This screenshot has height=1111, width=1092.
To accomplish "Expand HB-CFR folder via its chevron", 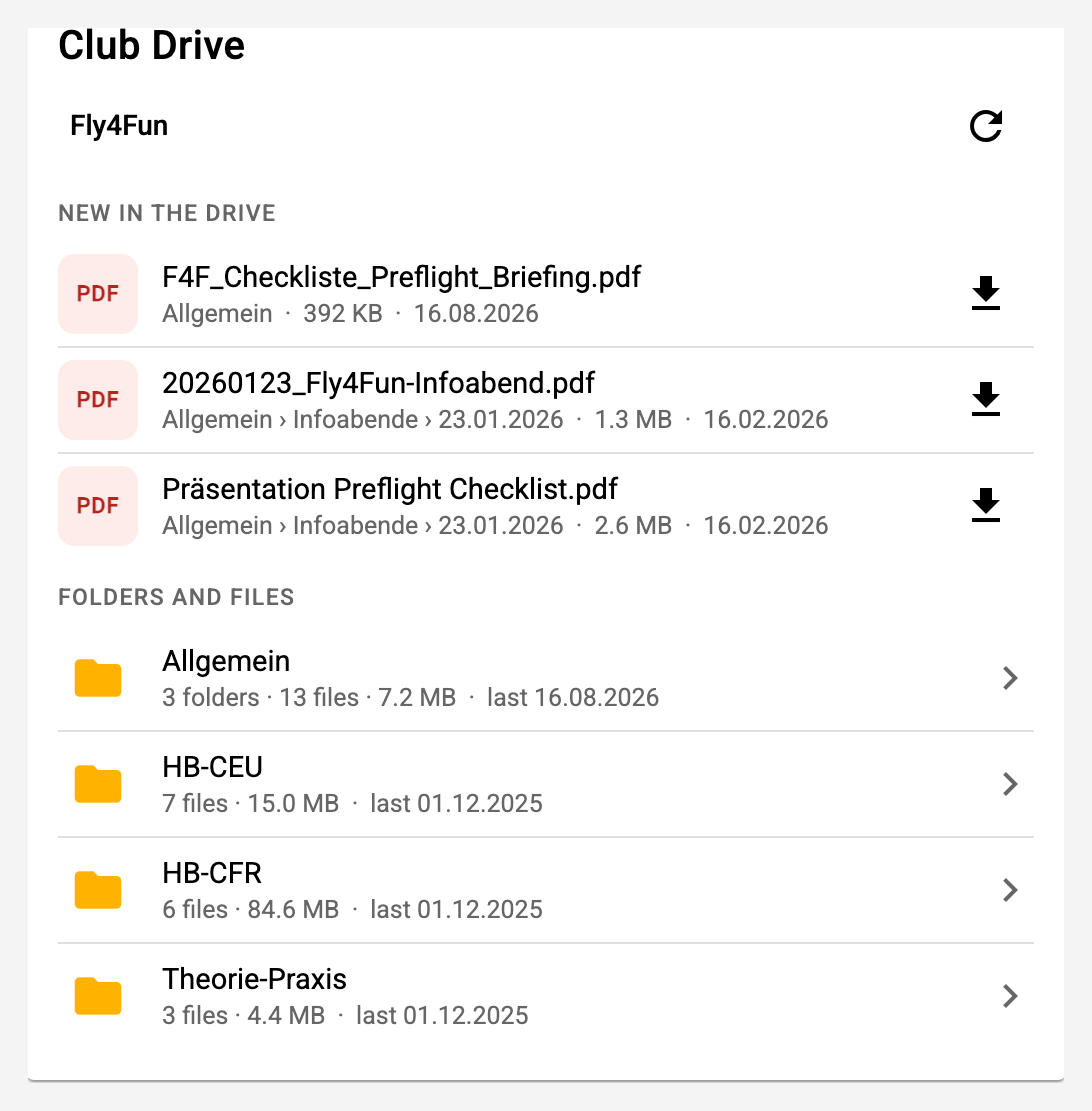I will point(1011,890).
